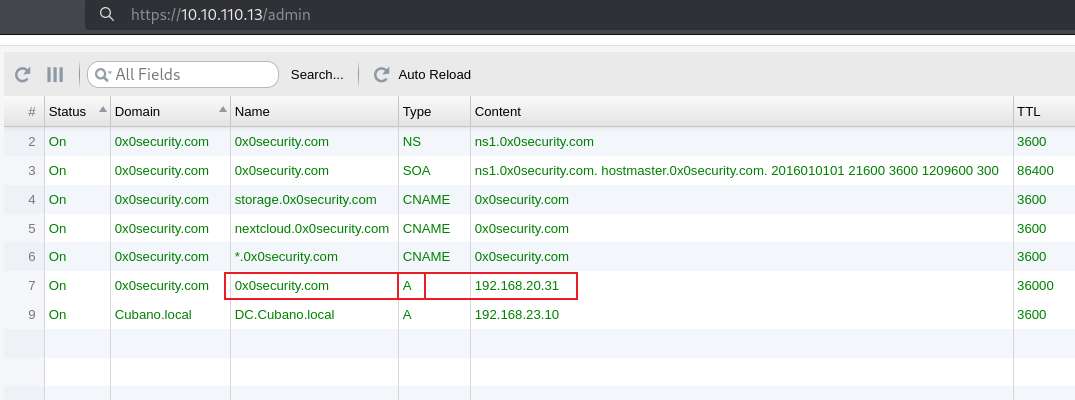Sort by the Domain column sort arrow

point(222,109)
